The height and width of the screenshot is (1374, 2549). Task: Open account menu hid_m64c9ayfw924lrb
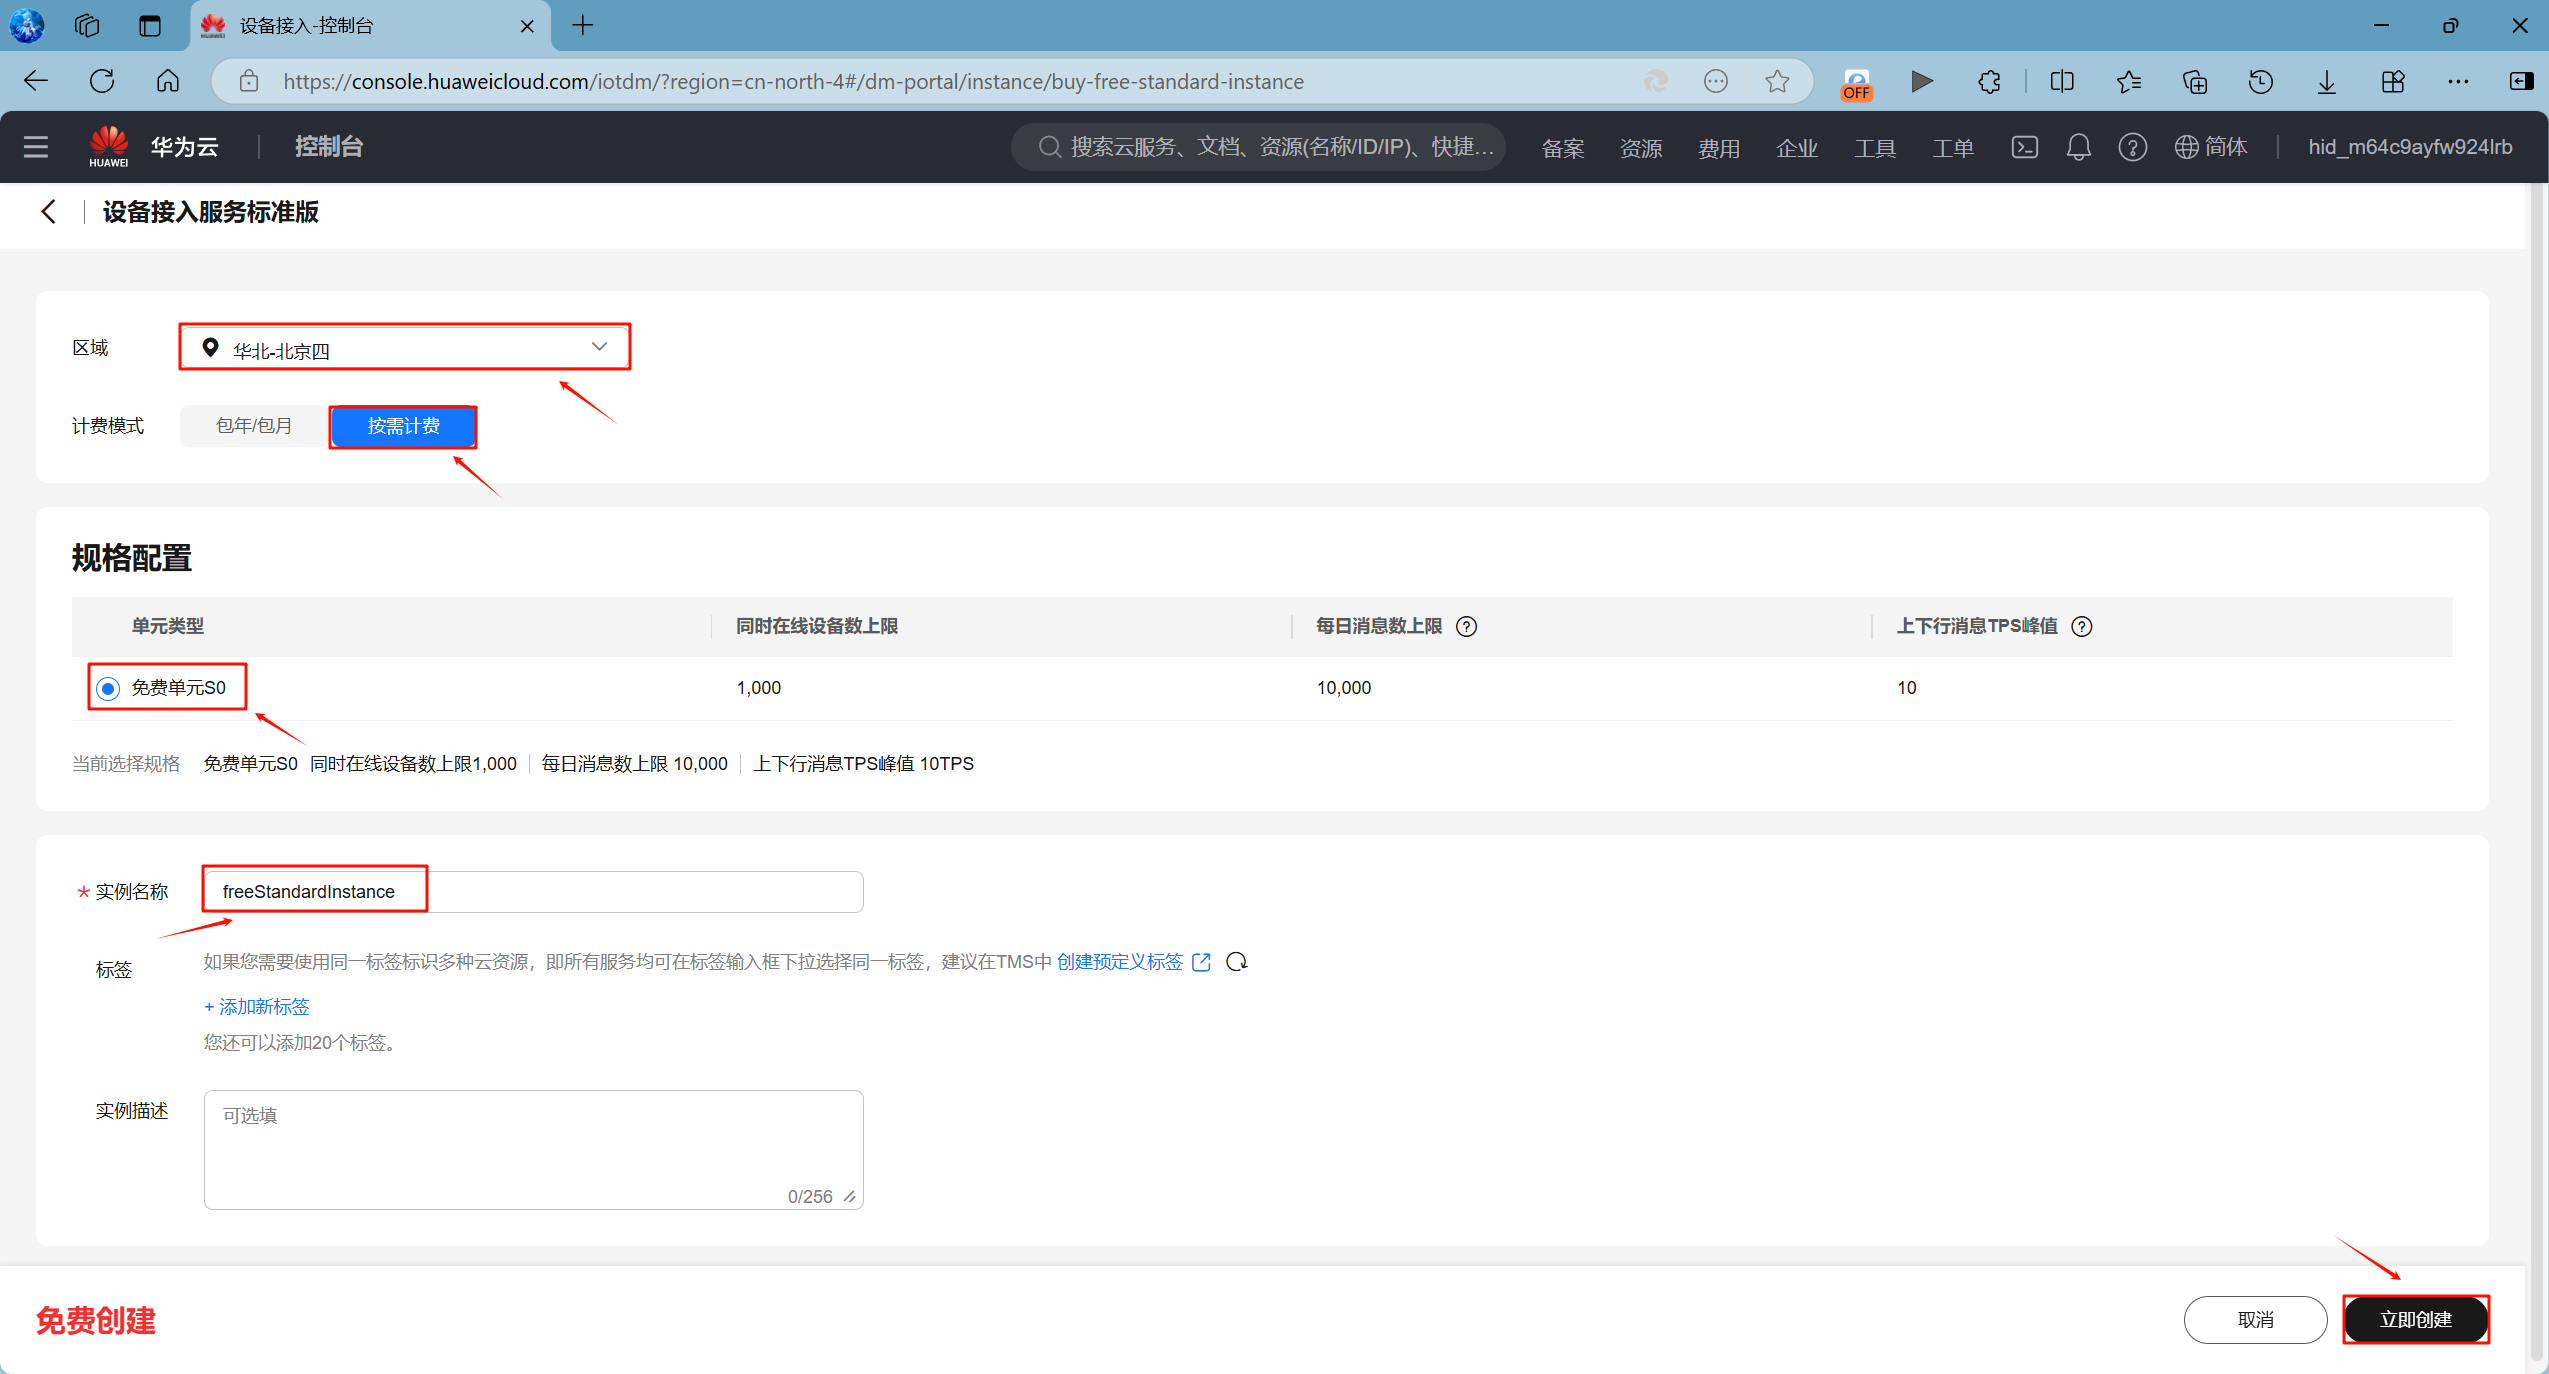point(2409,147)
